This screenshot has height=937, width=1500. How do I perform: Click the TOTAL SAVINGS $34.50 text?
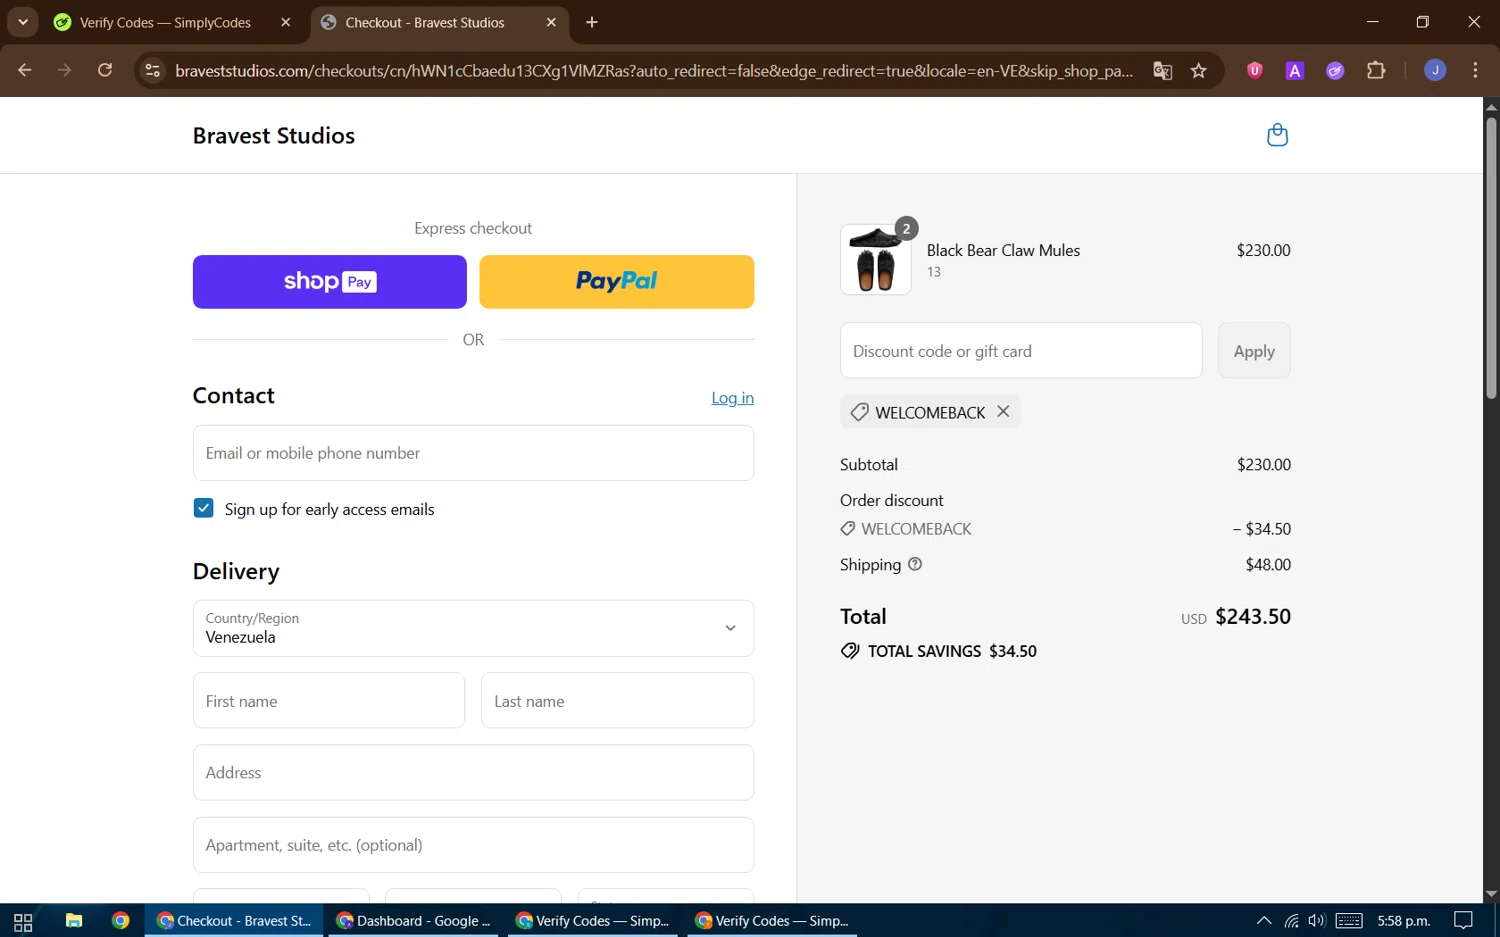click(952, 651)
